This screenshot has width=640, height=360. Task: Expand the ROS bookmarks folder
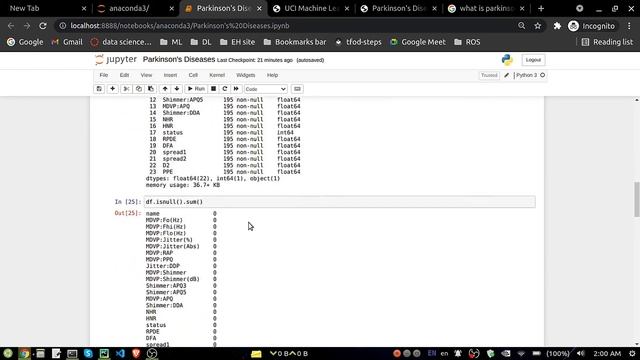[x=467, y=42]
